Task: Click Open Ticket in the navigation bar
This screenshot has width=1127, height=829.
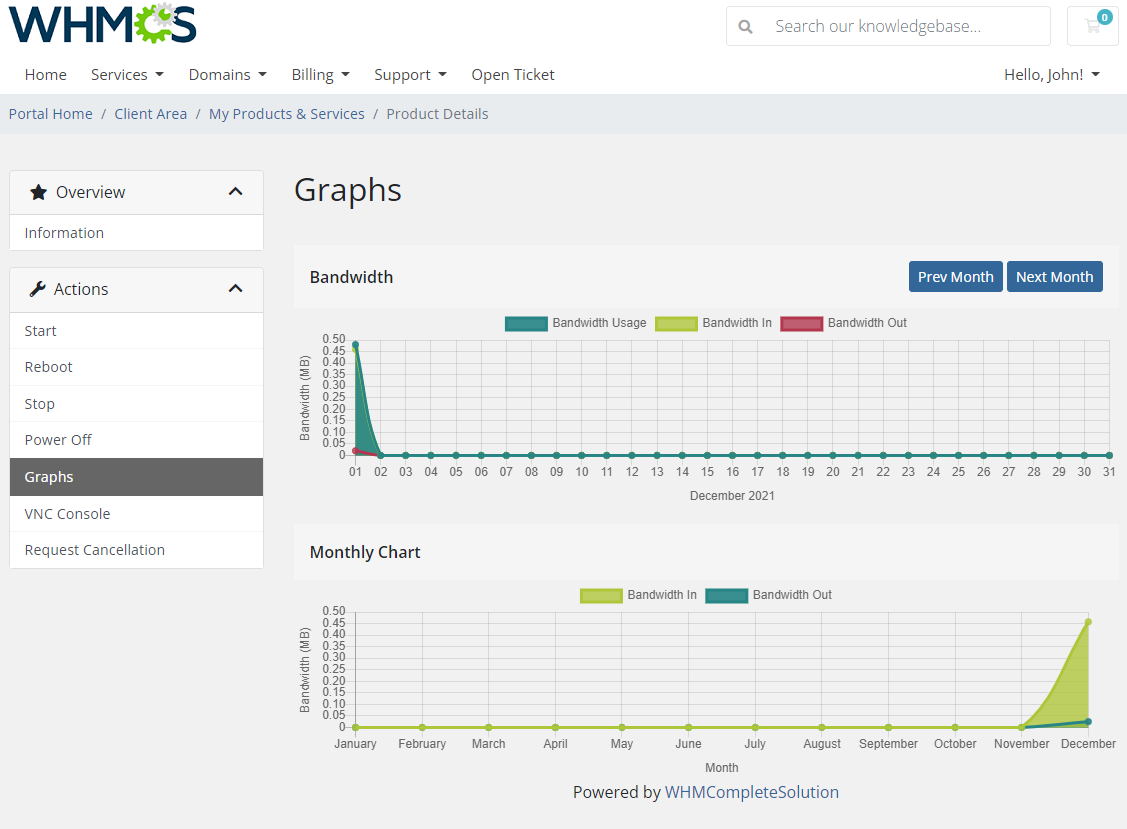Action: [512, 75]
